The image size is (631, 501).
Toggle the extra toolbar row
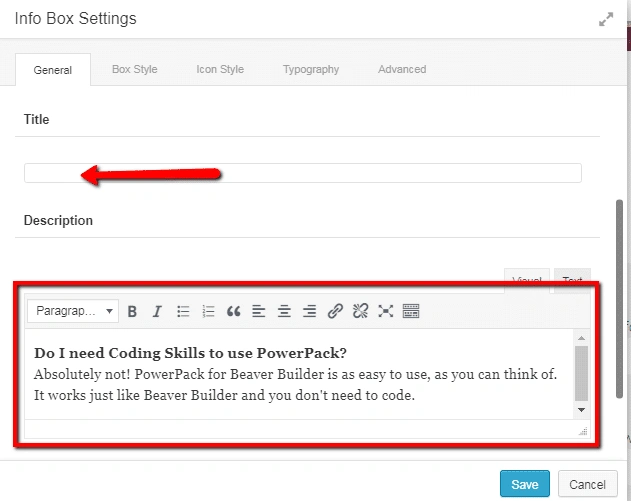pos(410,312)
